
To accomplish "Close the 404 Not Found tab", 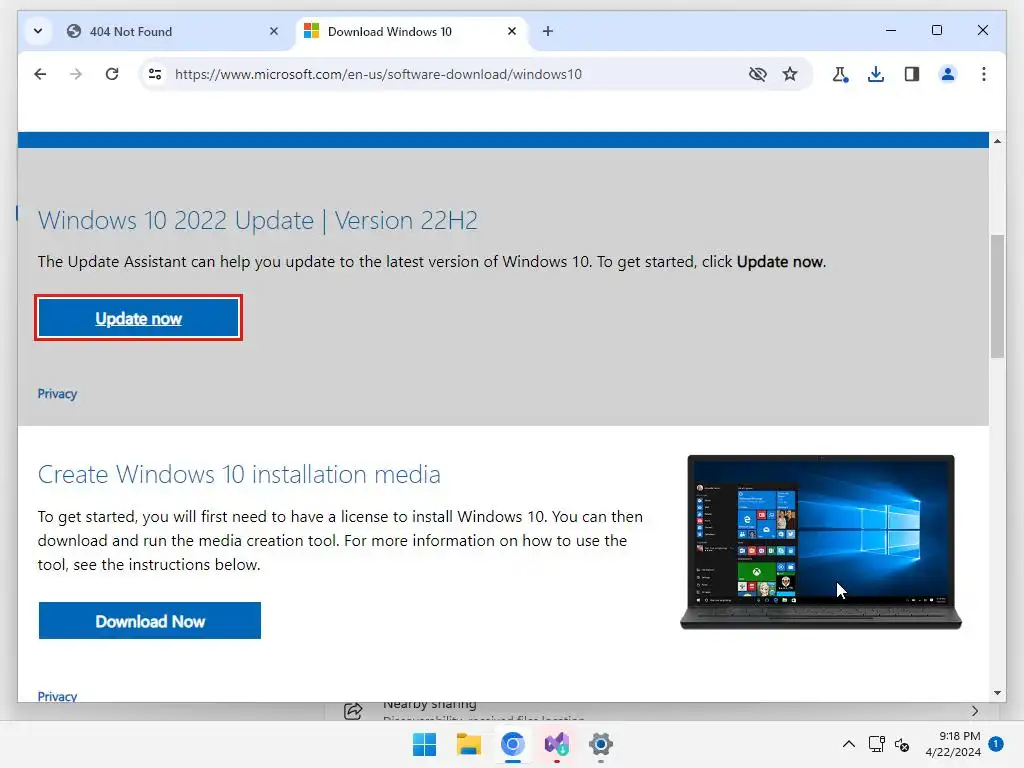I will [x=274, y=31].
